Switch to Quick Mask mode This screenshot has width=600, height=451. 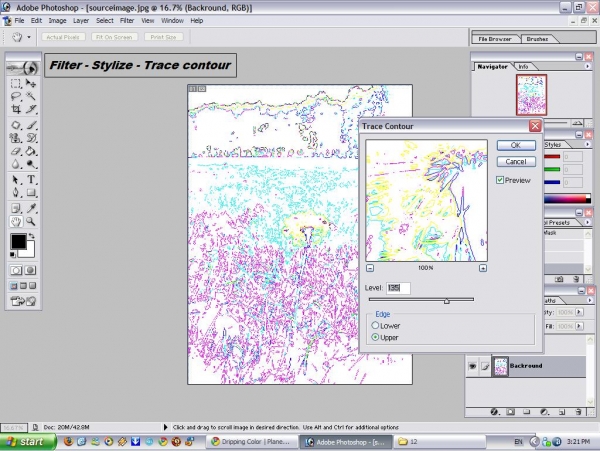pos(31,270)
